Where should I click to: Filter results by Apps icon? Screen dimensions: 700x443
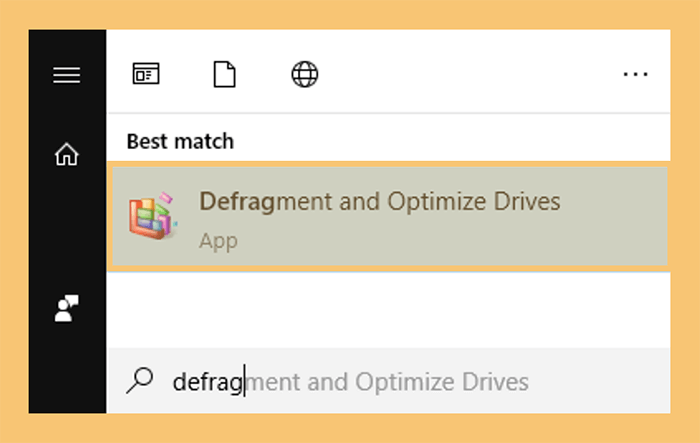(x=146, y=74)
